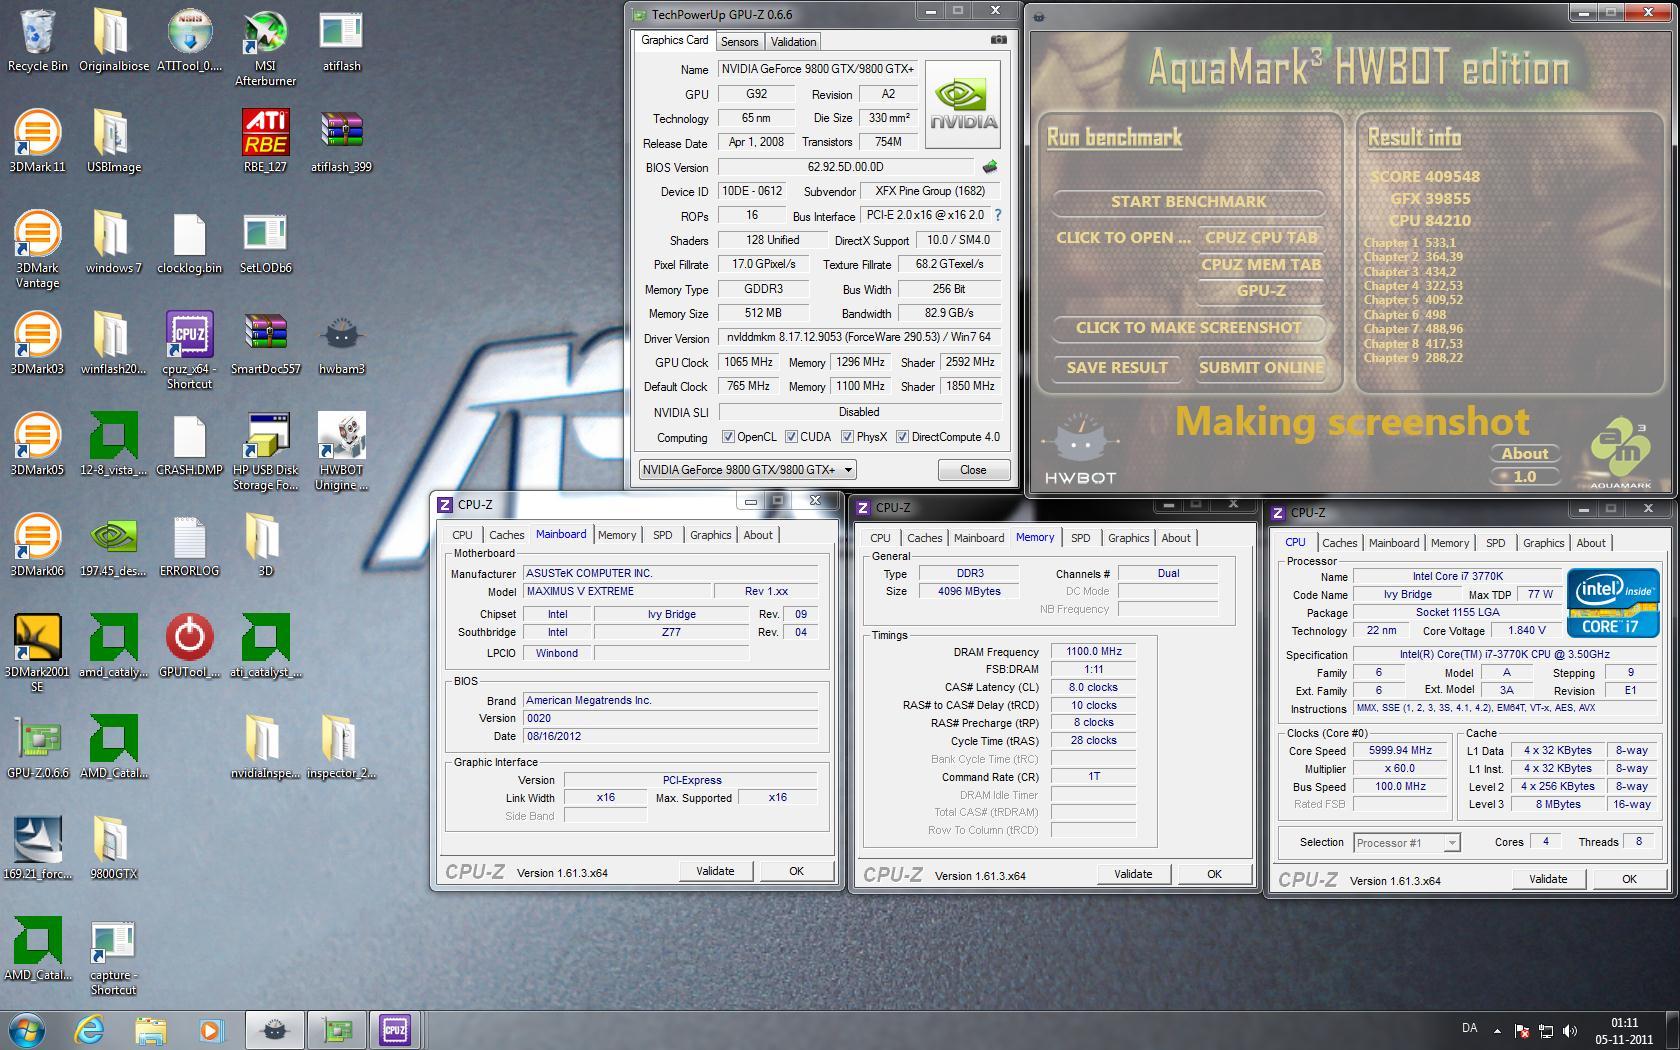Open the RBE_127 ATI icon
This screenshot has height=1050, width=1680.
(x=265, y=141)
